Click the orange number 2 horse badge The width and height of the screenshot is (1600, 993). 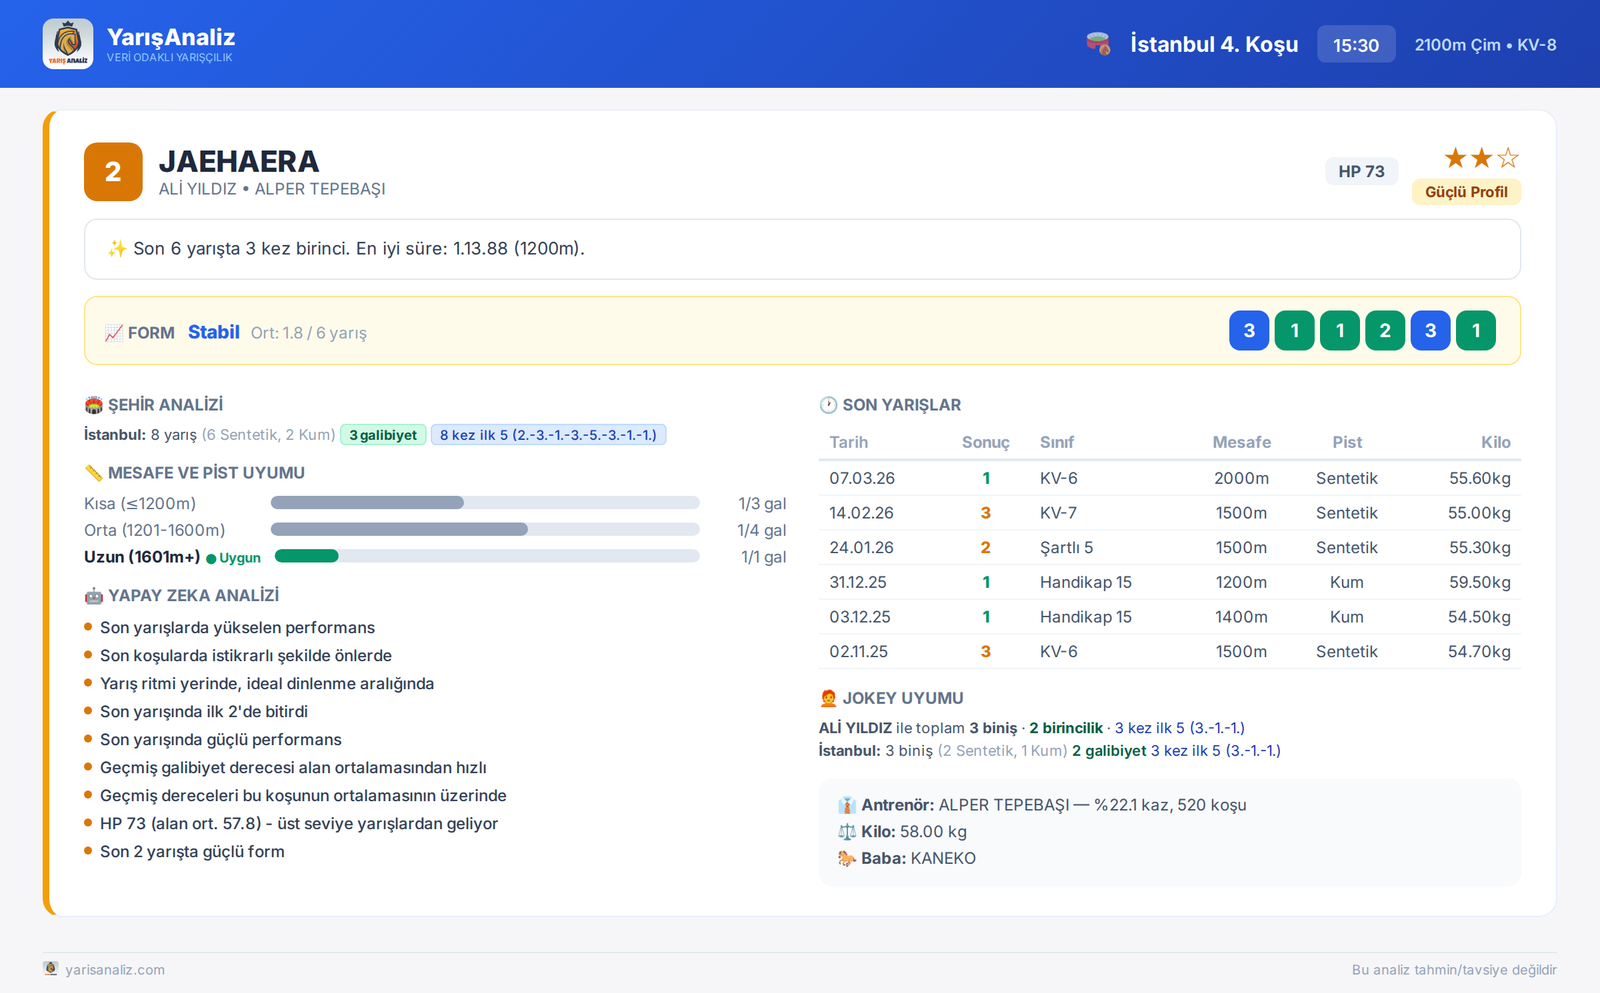point(113,172)
